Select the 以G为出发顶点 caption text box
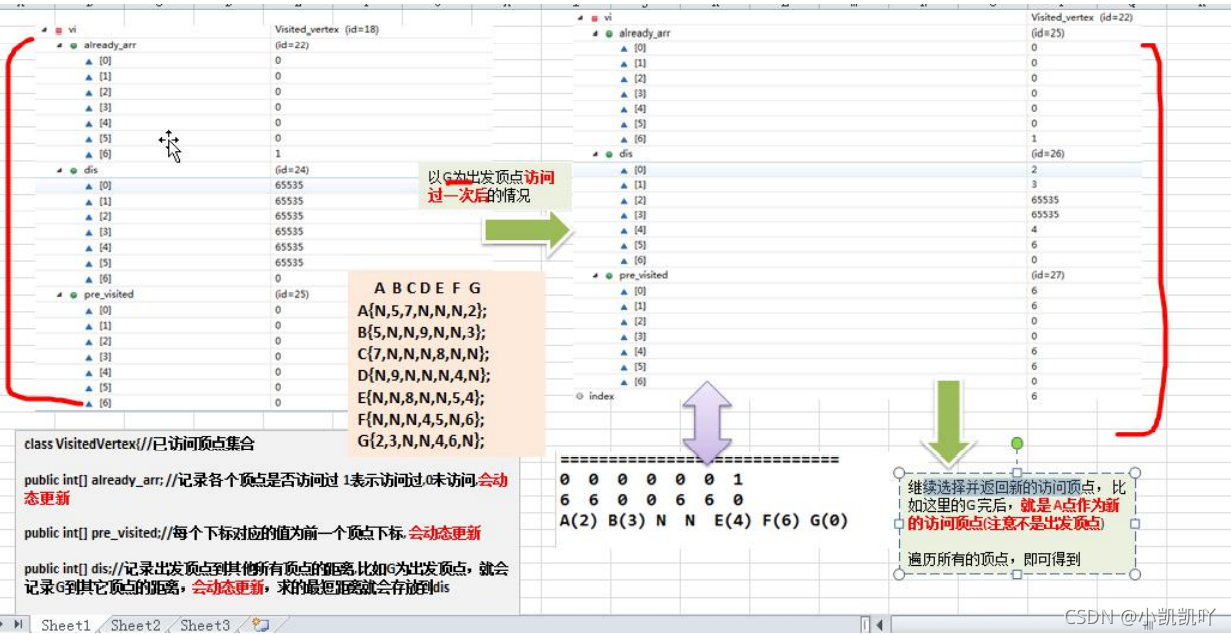Viewport: 1231px width, 635px height. [x=494, y=187]
